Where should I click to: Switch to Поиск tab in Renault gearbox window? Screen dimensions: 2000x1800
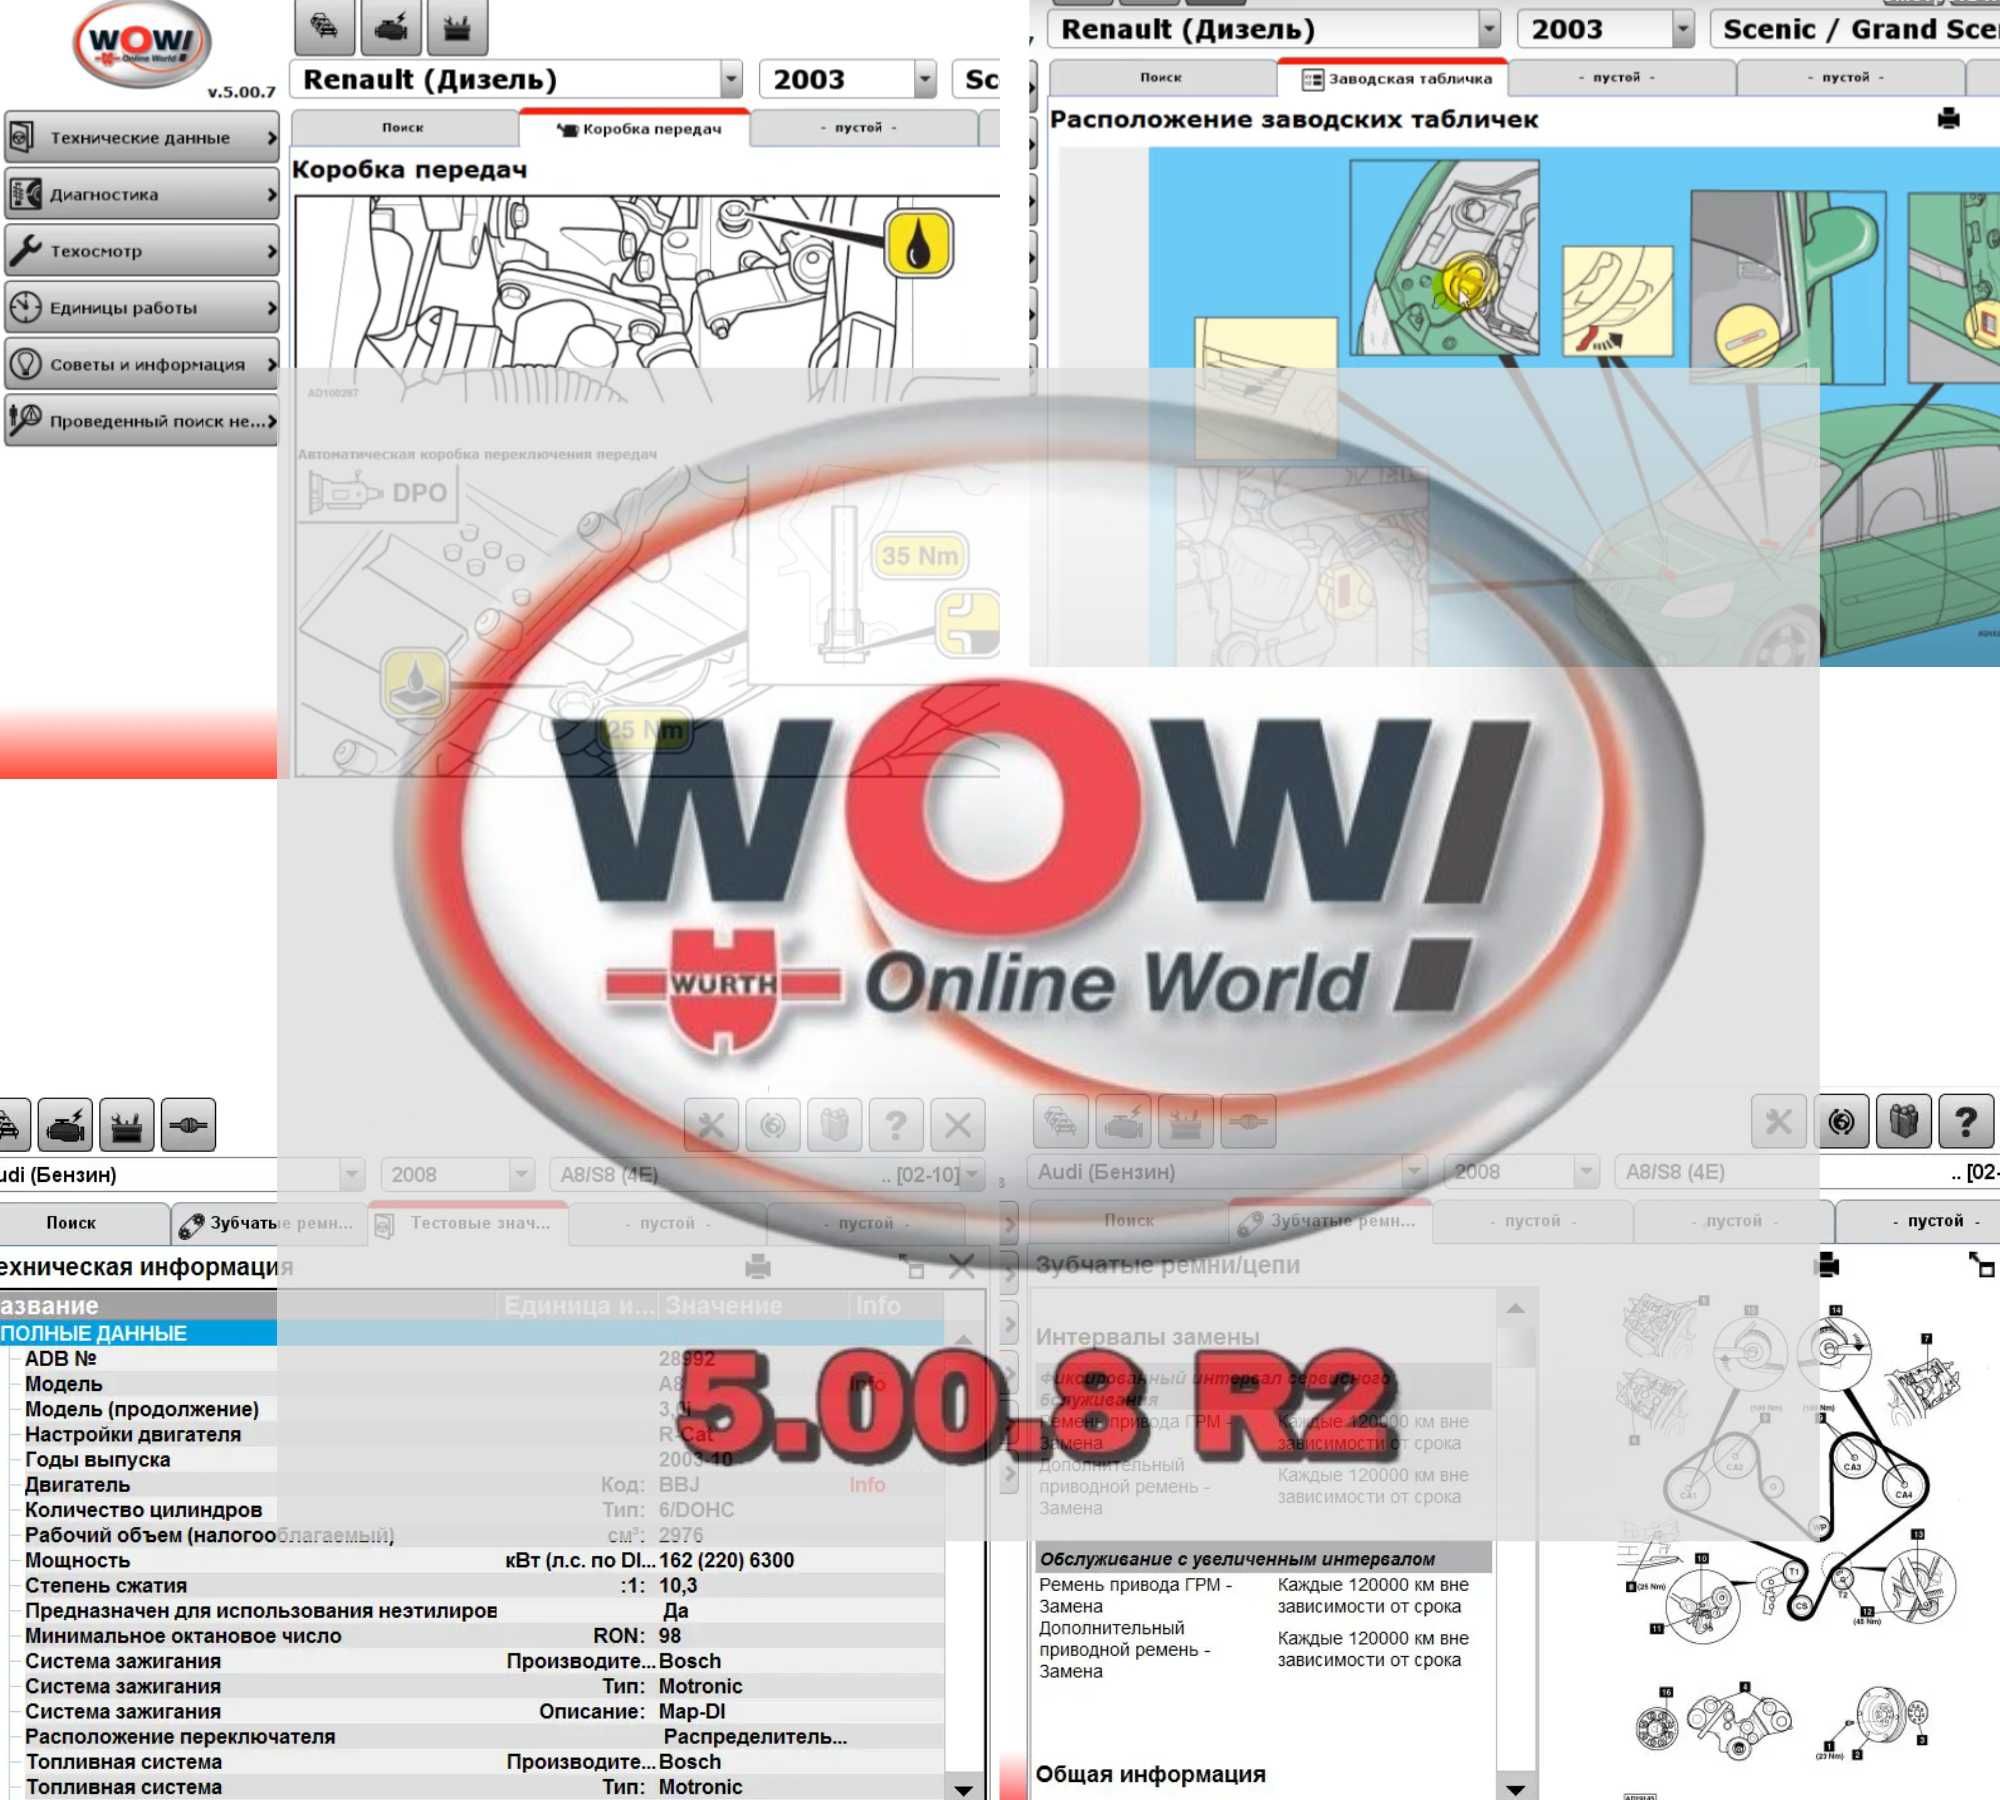point(403,128)
